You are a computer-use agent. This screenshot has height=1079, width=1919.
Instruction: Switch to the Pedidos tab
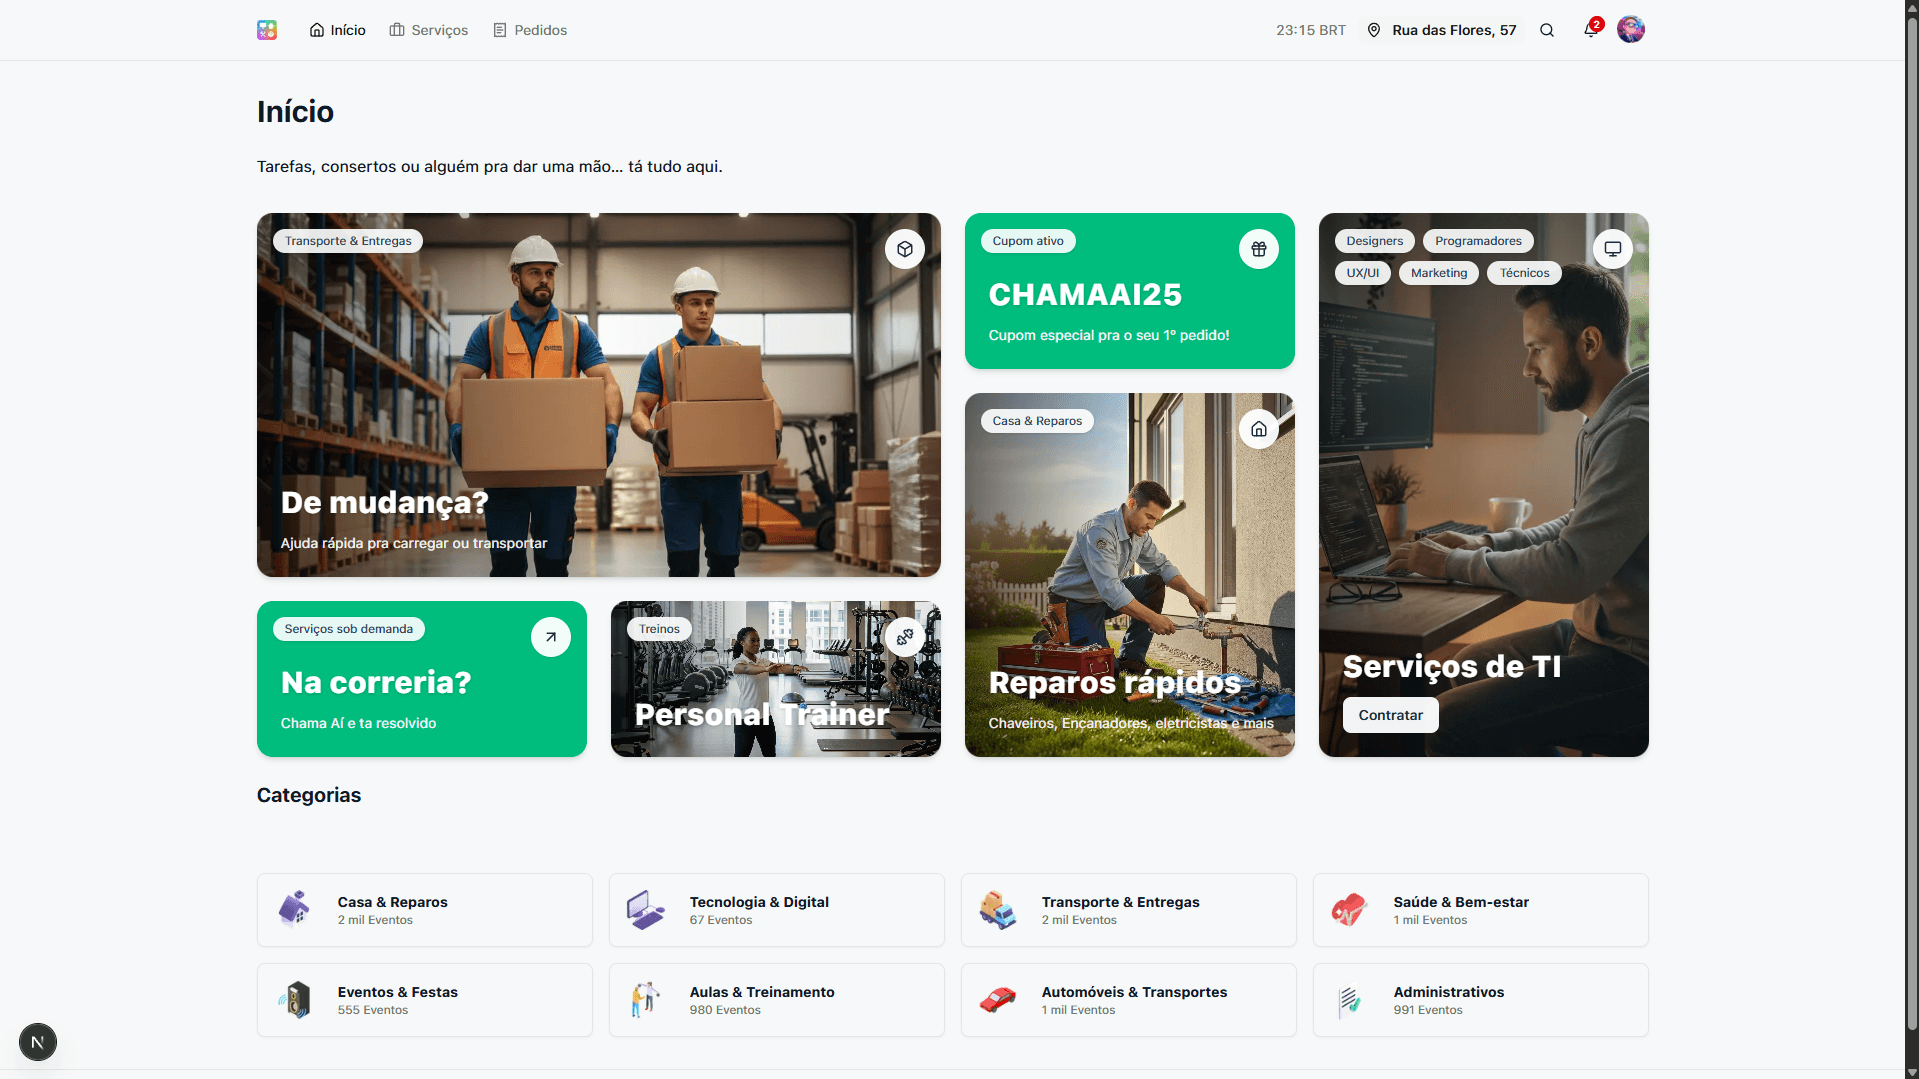tap(530, 30)
